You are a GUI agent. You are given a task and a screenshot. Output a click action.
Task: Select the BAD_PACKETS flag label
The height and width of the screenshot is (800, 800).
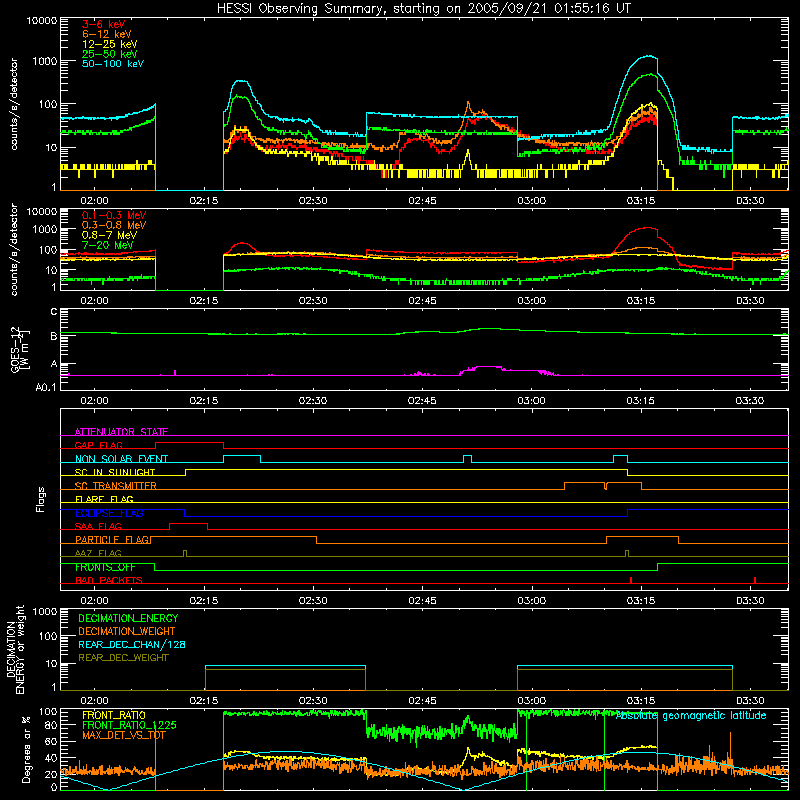tap(109, 580)
